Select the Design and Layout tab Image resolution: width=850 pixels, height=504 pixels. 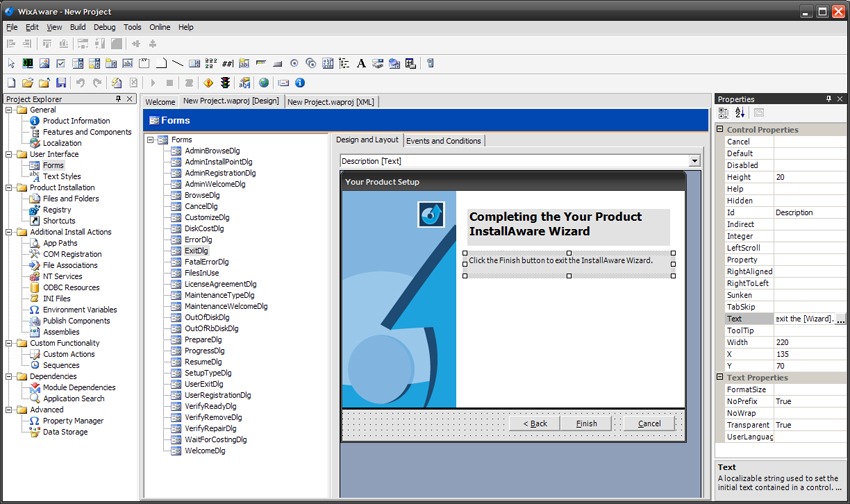coord(367,140)
